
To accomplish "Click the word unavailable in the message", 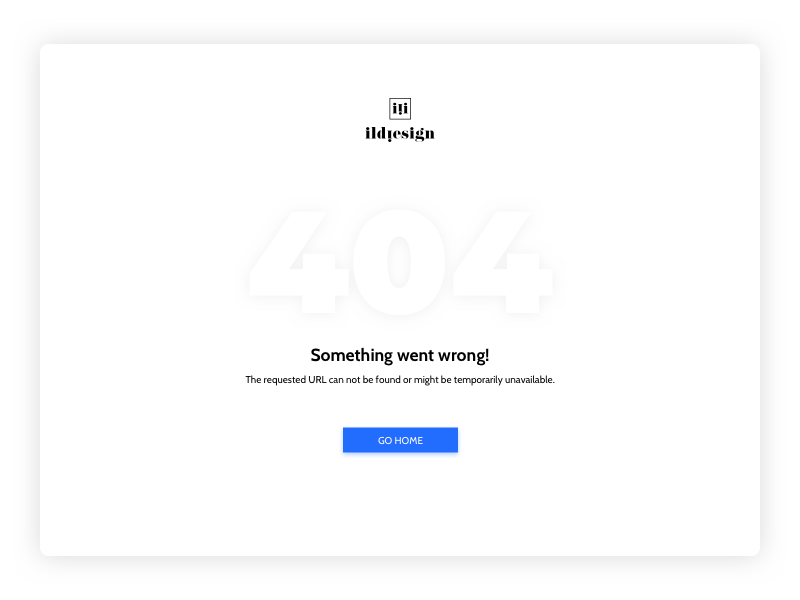I will [529, 380].
